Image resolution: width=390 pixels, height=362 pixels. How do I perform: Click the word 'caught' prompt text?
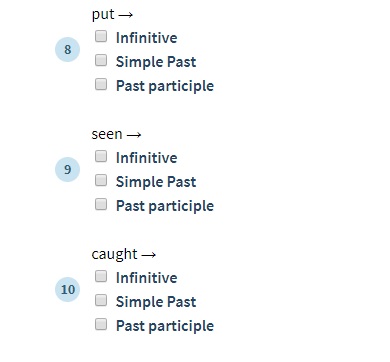point(114,254)
